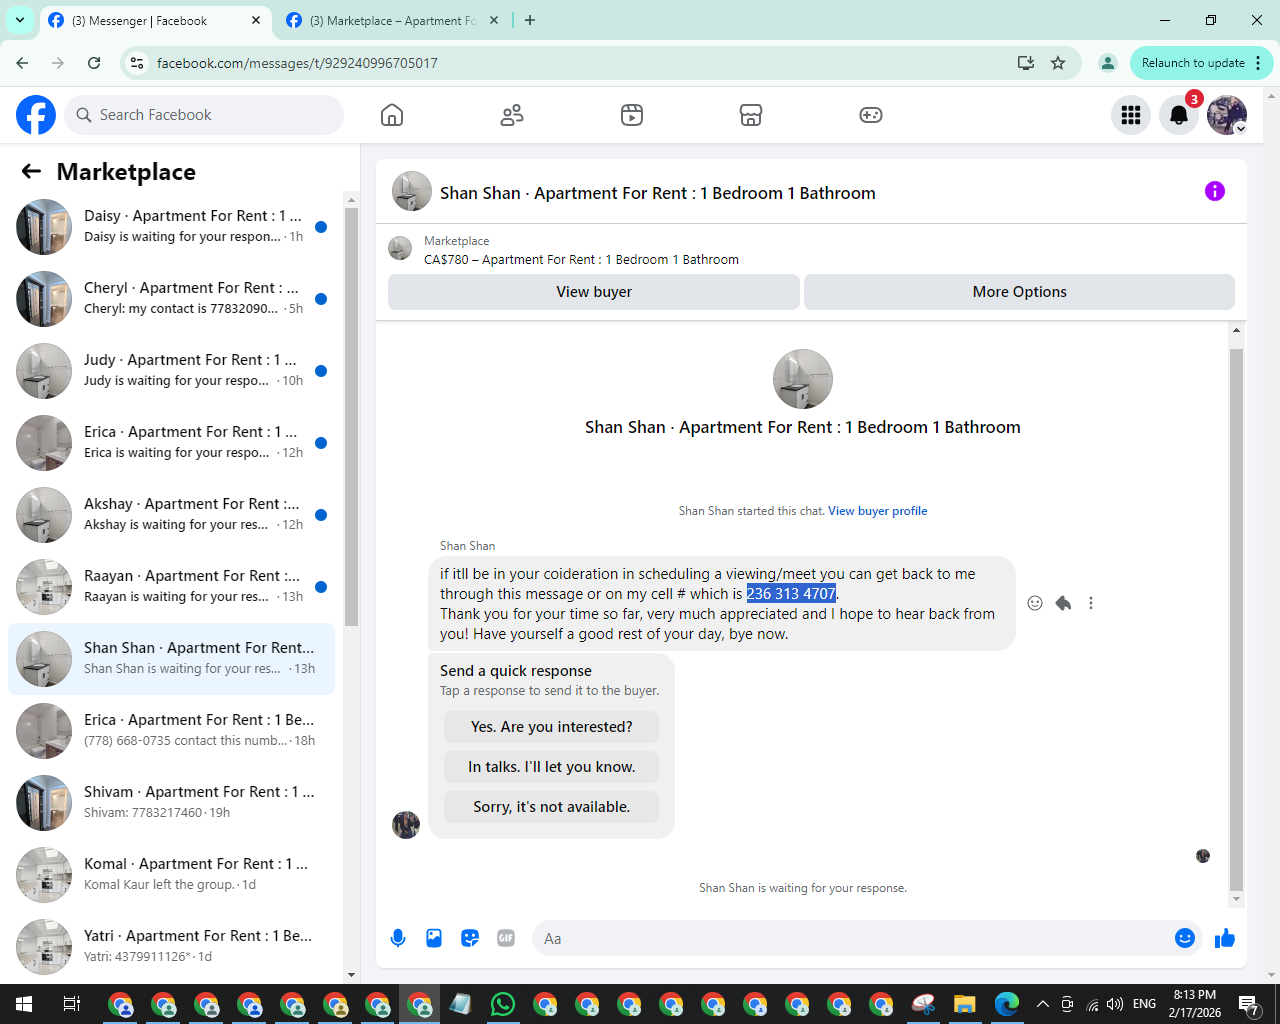React to message with emoji icon
Image resolution: width=1280 pixels, height=1024 pixels.
click(x=1035, y=603)
